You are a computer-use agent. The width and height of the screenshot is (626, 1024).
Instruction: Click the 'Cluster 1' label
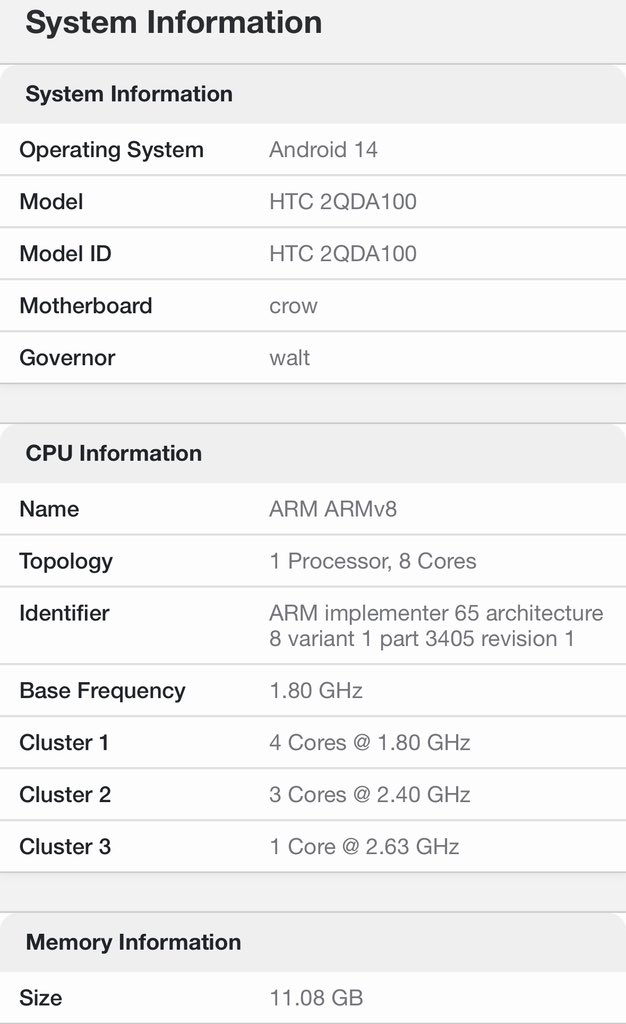click(64, 743)
